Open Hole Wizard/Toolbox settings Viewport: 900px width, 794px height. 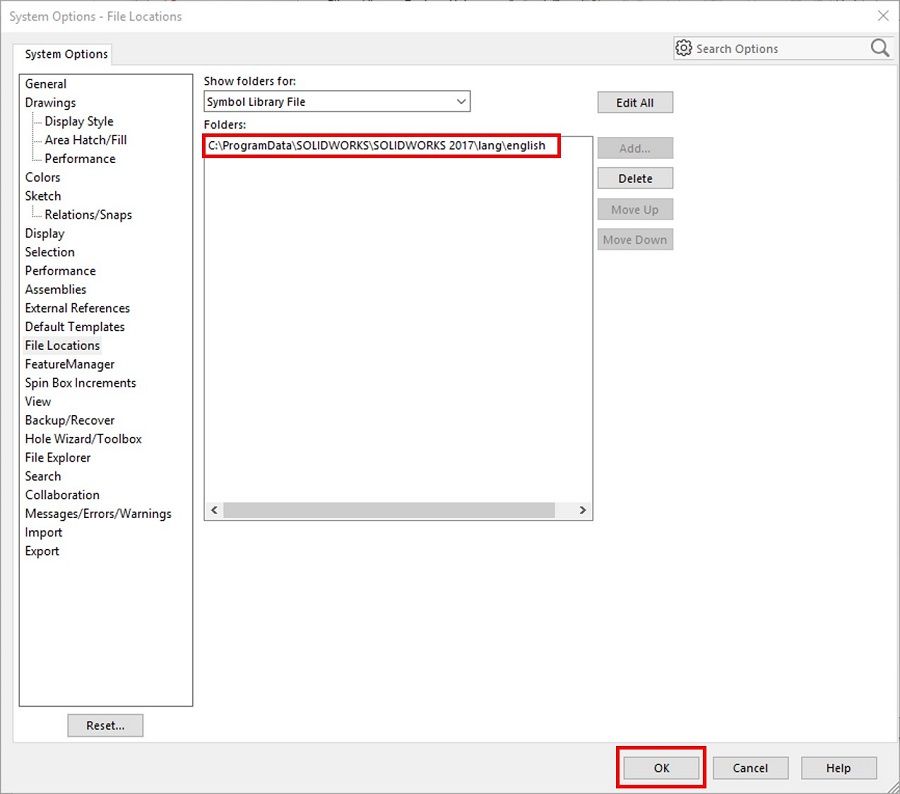pos(83,439)
